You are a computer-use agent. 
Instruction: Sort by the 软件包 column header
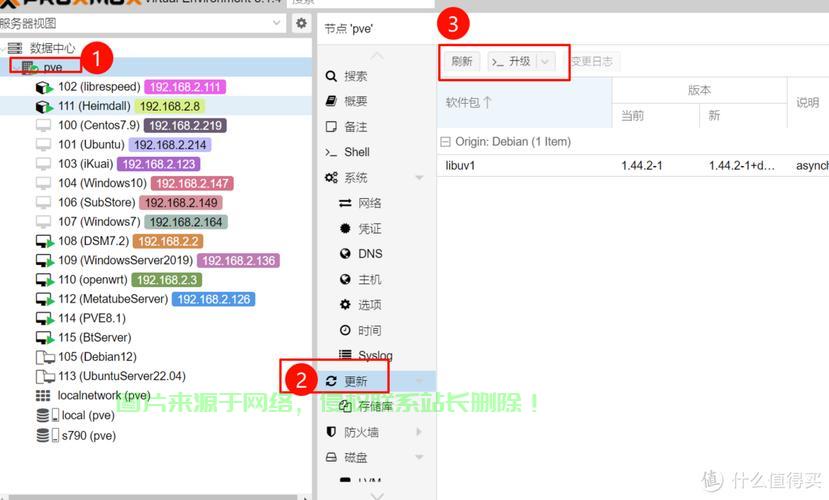469,102
